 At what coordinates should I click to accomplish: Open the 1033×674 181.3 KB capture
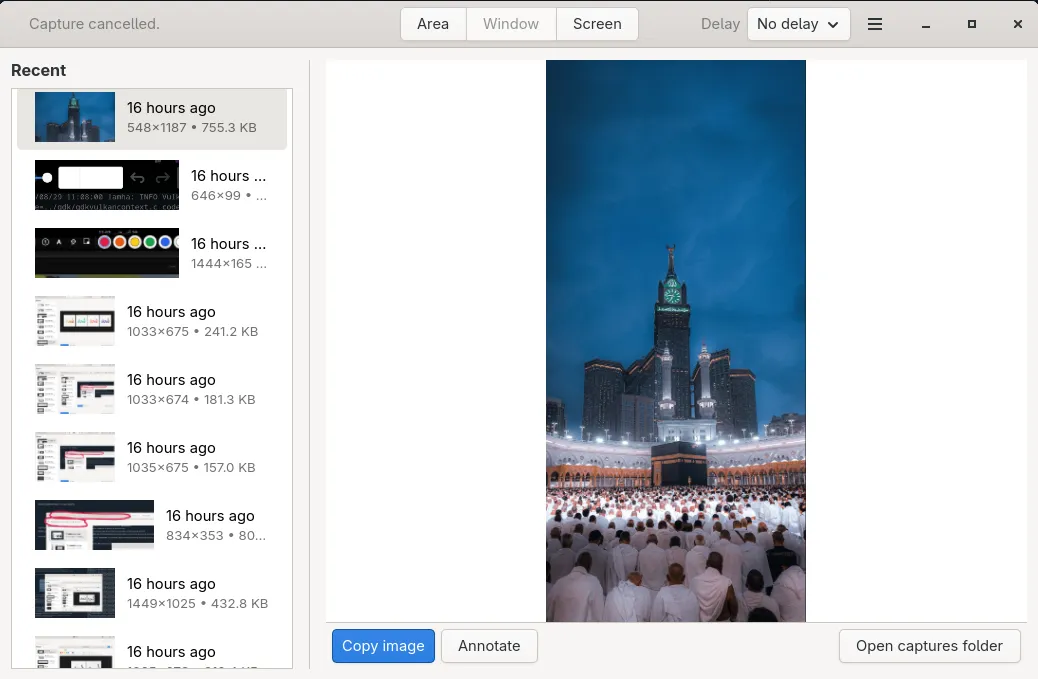[152, 389]
